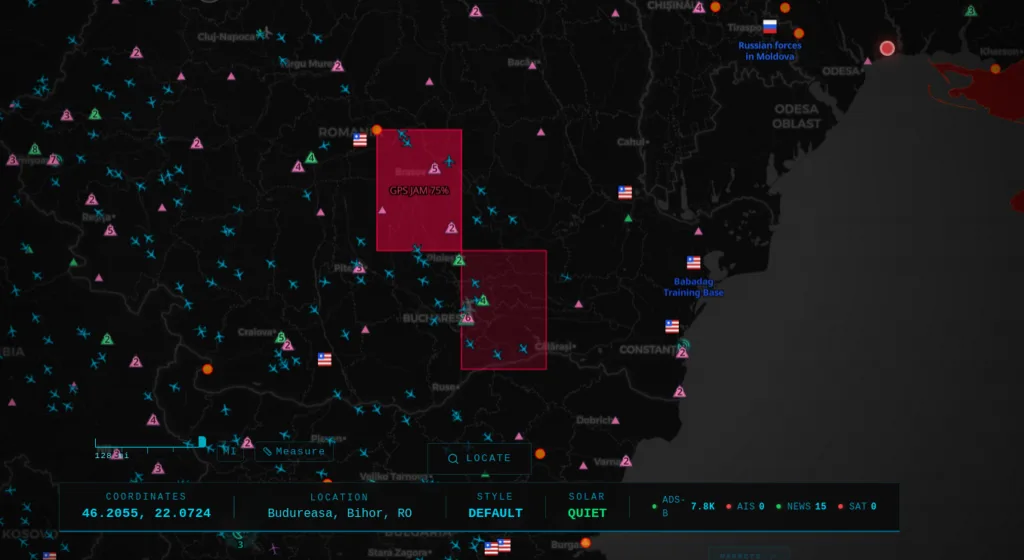Toggle the AIS 0 feed indicator
Screen dimensions: 1024x560
745,506
